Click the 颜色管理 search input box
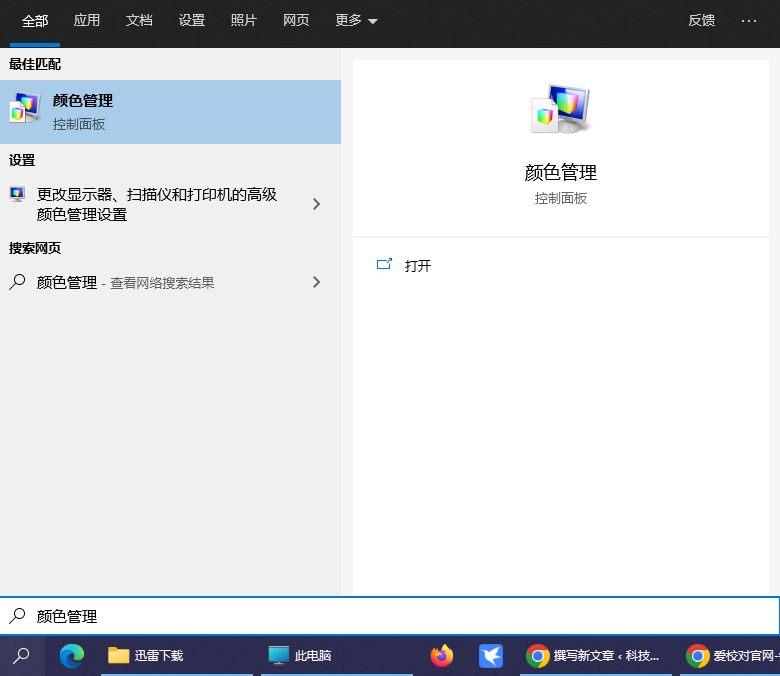The width and height of the screenshot is (780, 676). [x=390, y=616]
